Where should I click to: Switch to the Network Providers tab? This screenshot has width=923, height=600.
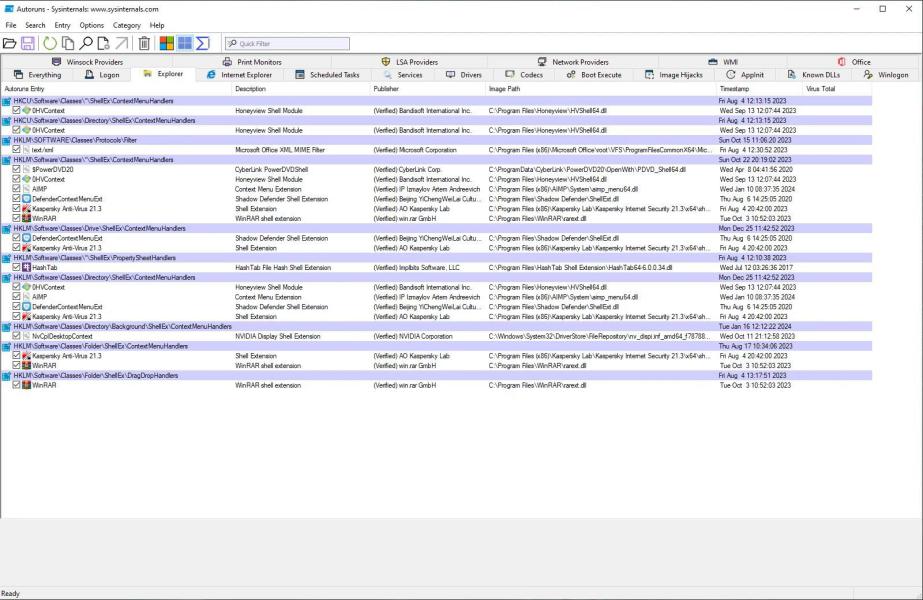[x=573, y=62]
